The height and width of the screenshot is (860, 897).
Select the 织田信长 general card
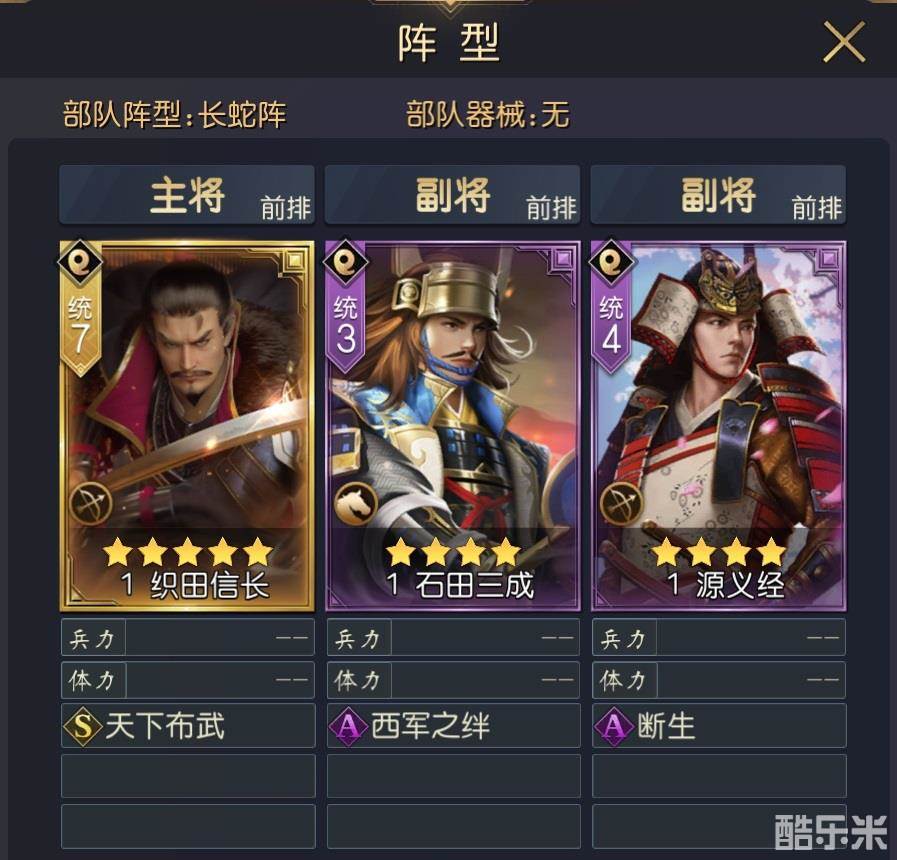(187, 426)
